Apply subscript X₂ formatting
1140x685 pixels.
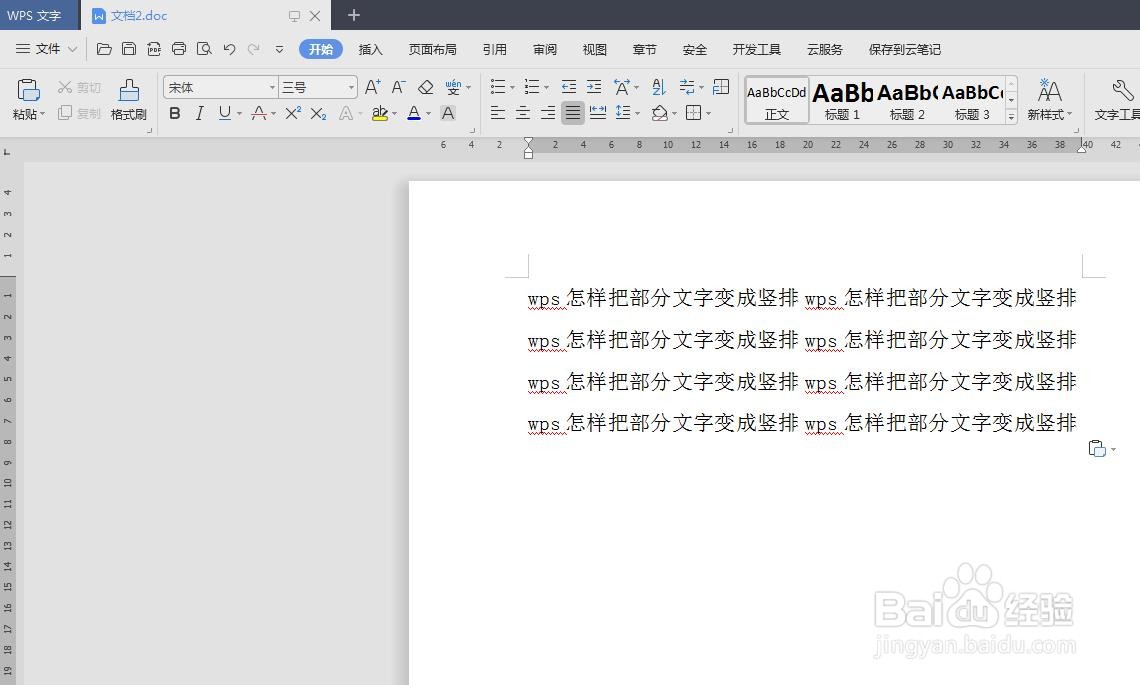tap(318, 113)
